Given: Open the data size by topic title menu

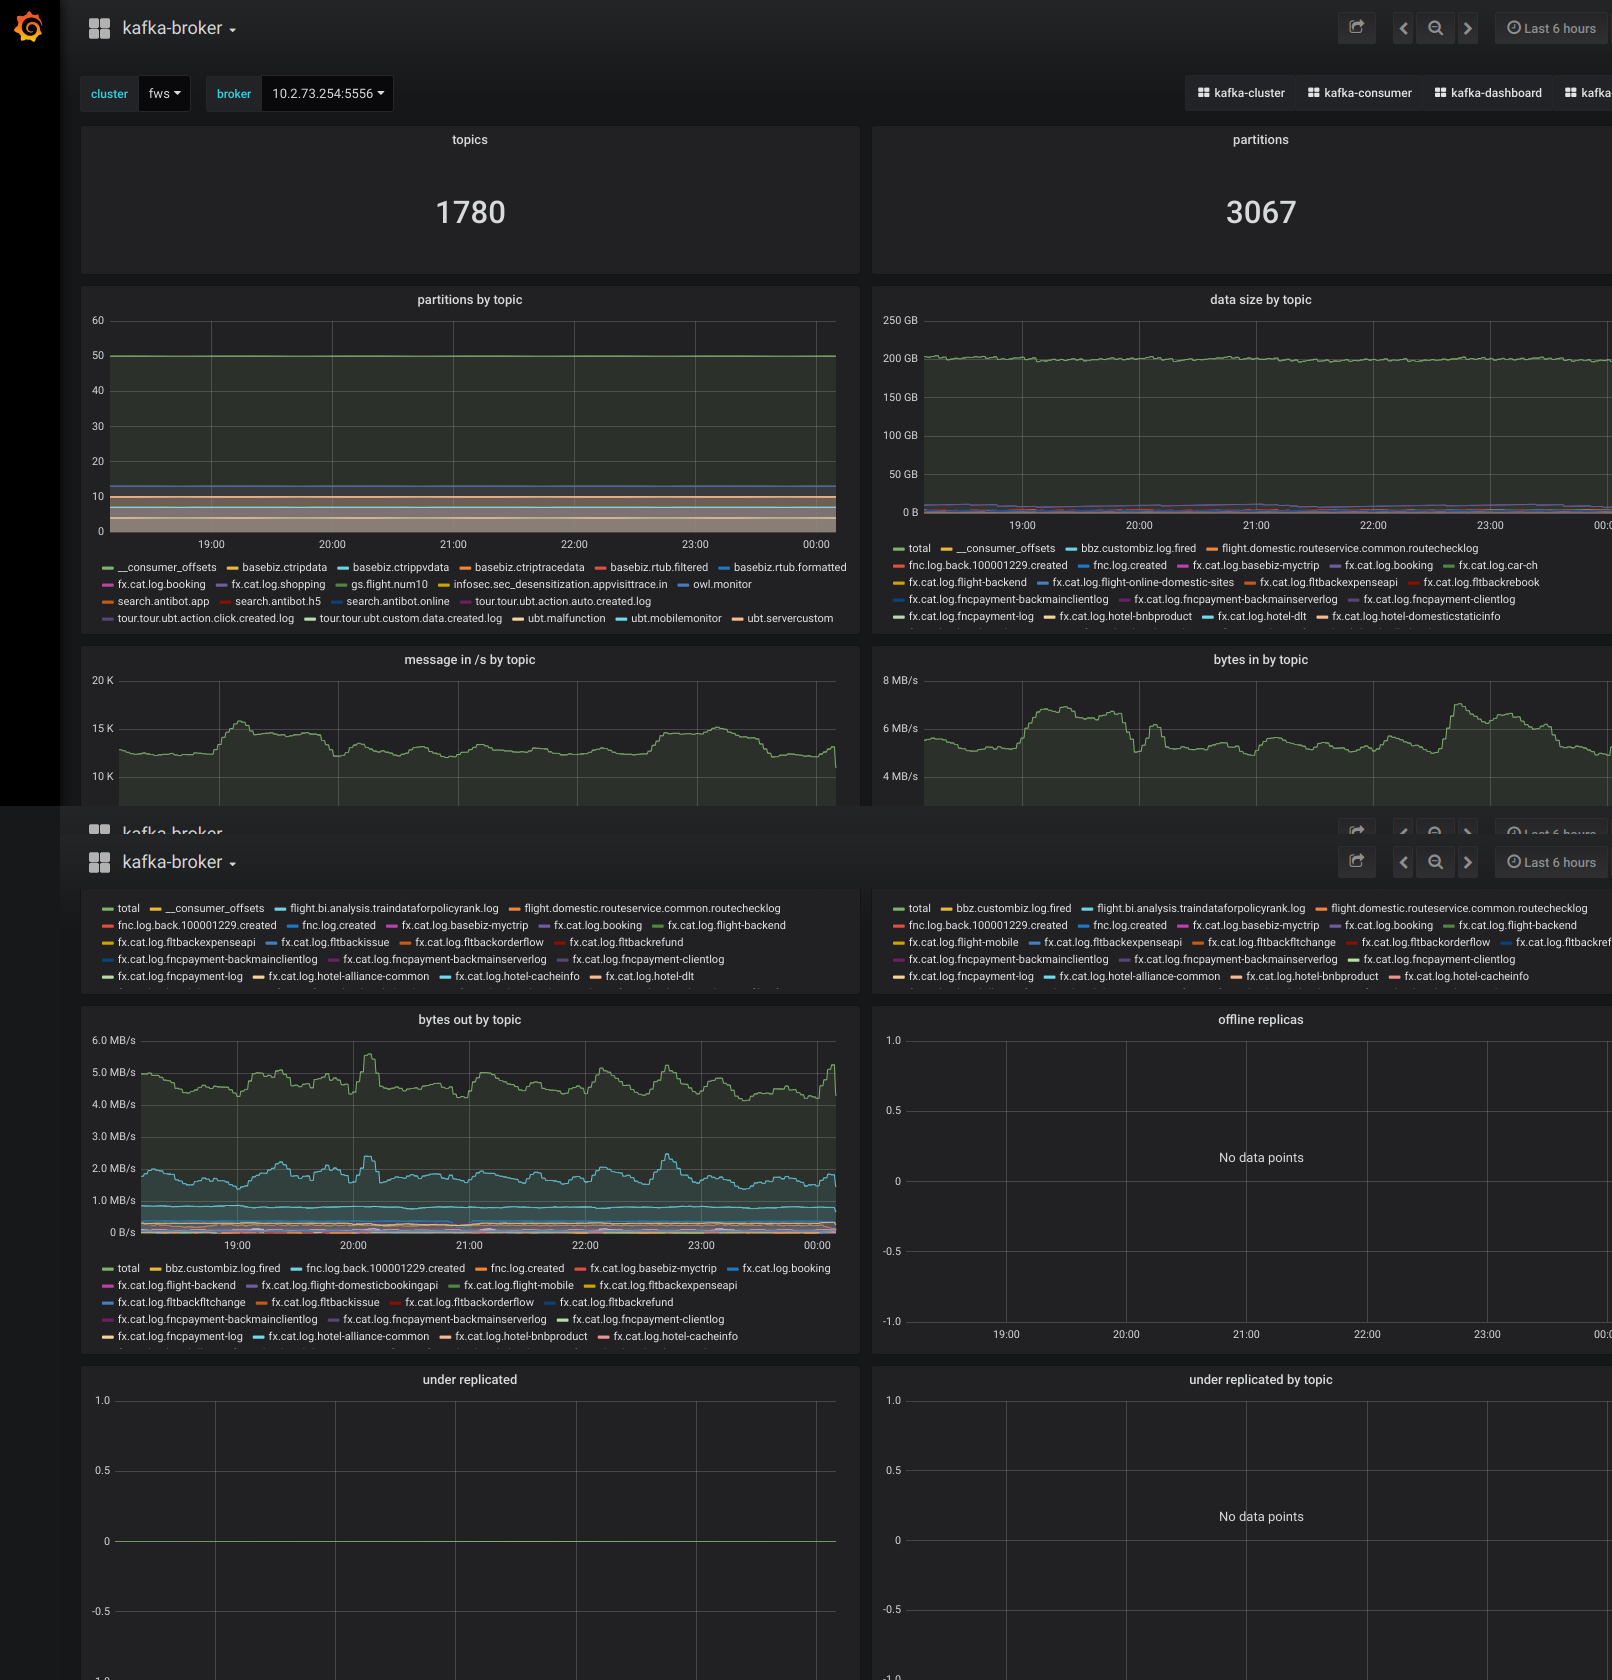Looking at the screenshot, I should click(1261, 300).
